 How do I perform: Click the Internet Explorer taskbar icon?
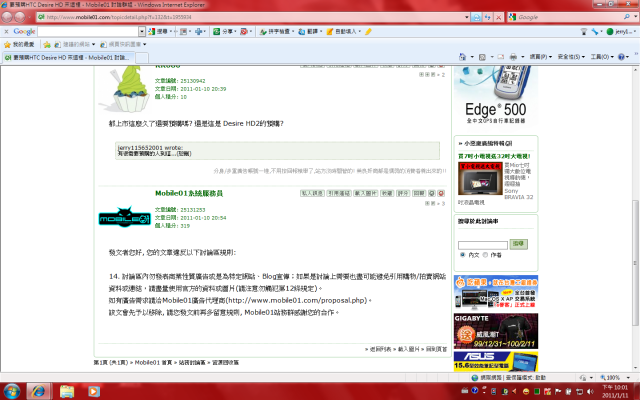39,391
